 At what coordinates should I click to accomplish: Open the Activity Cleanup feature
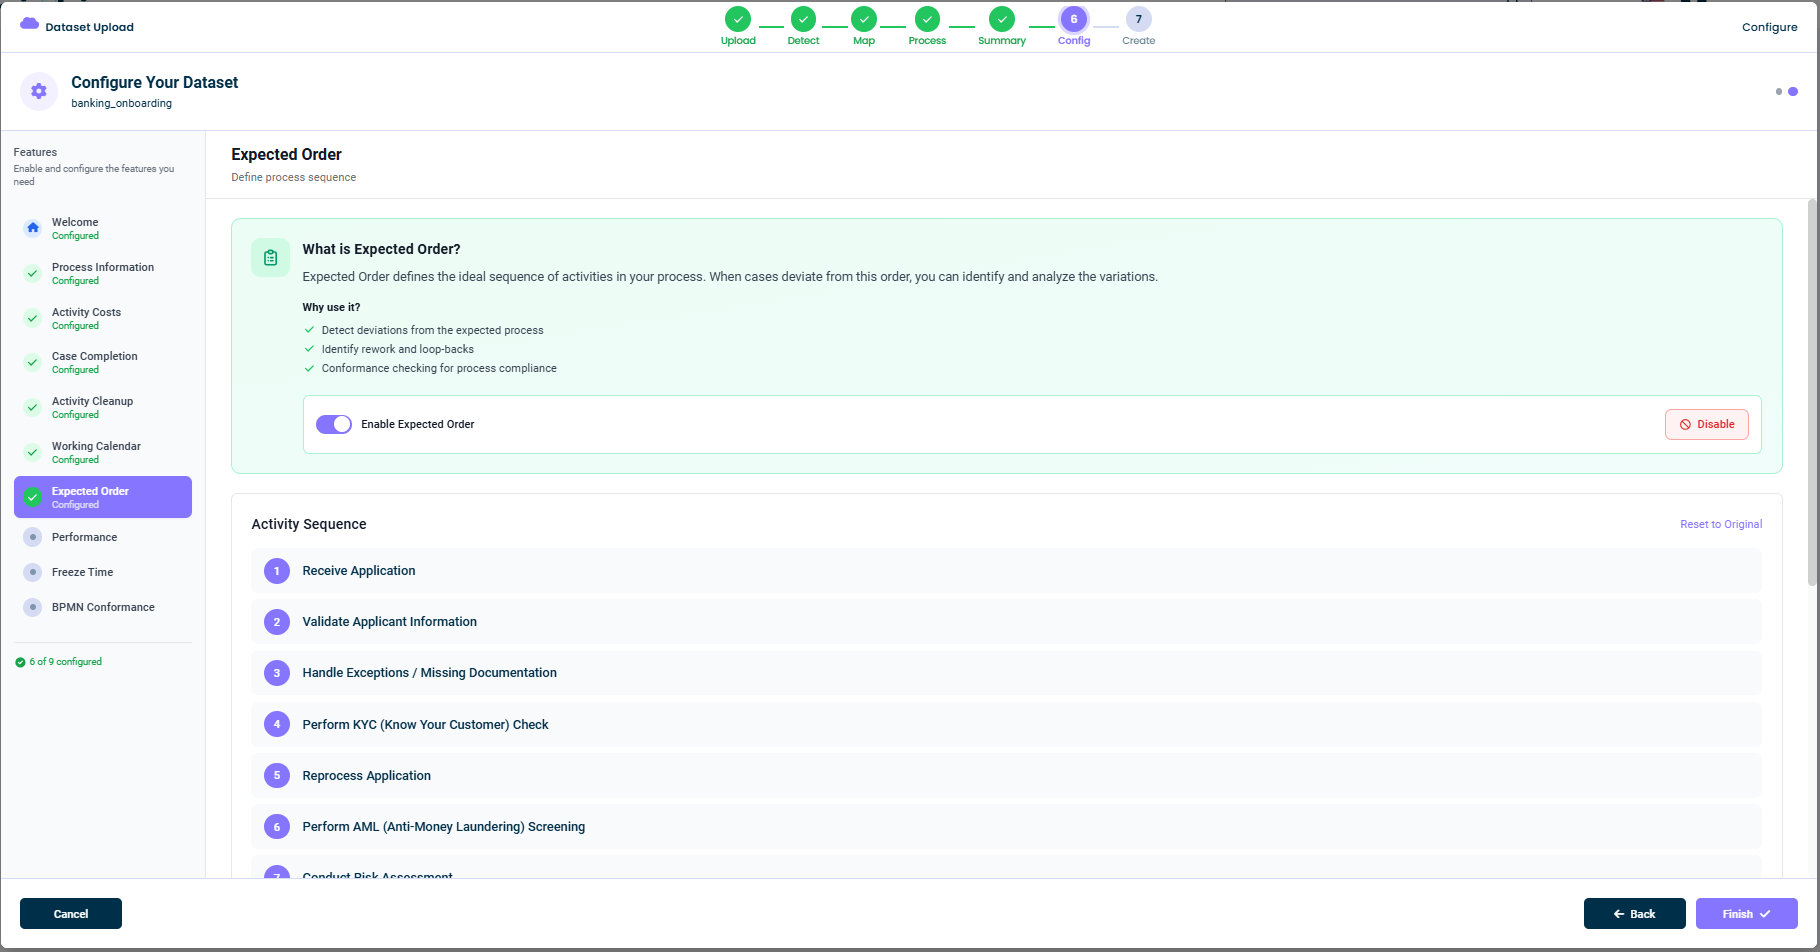tap(103, 407)
